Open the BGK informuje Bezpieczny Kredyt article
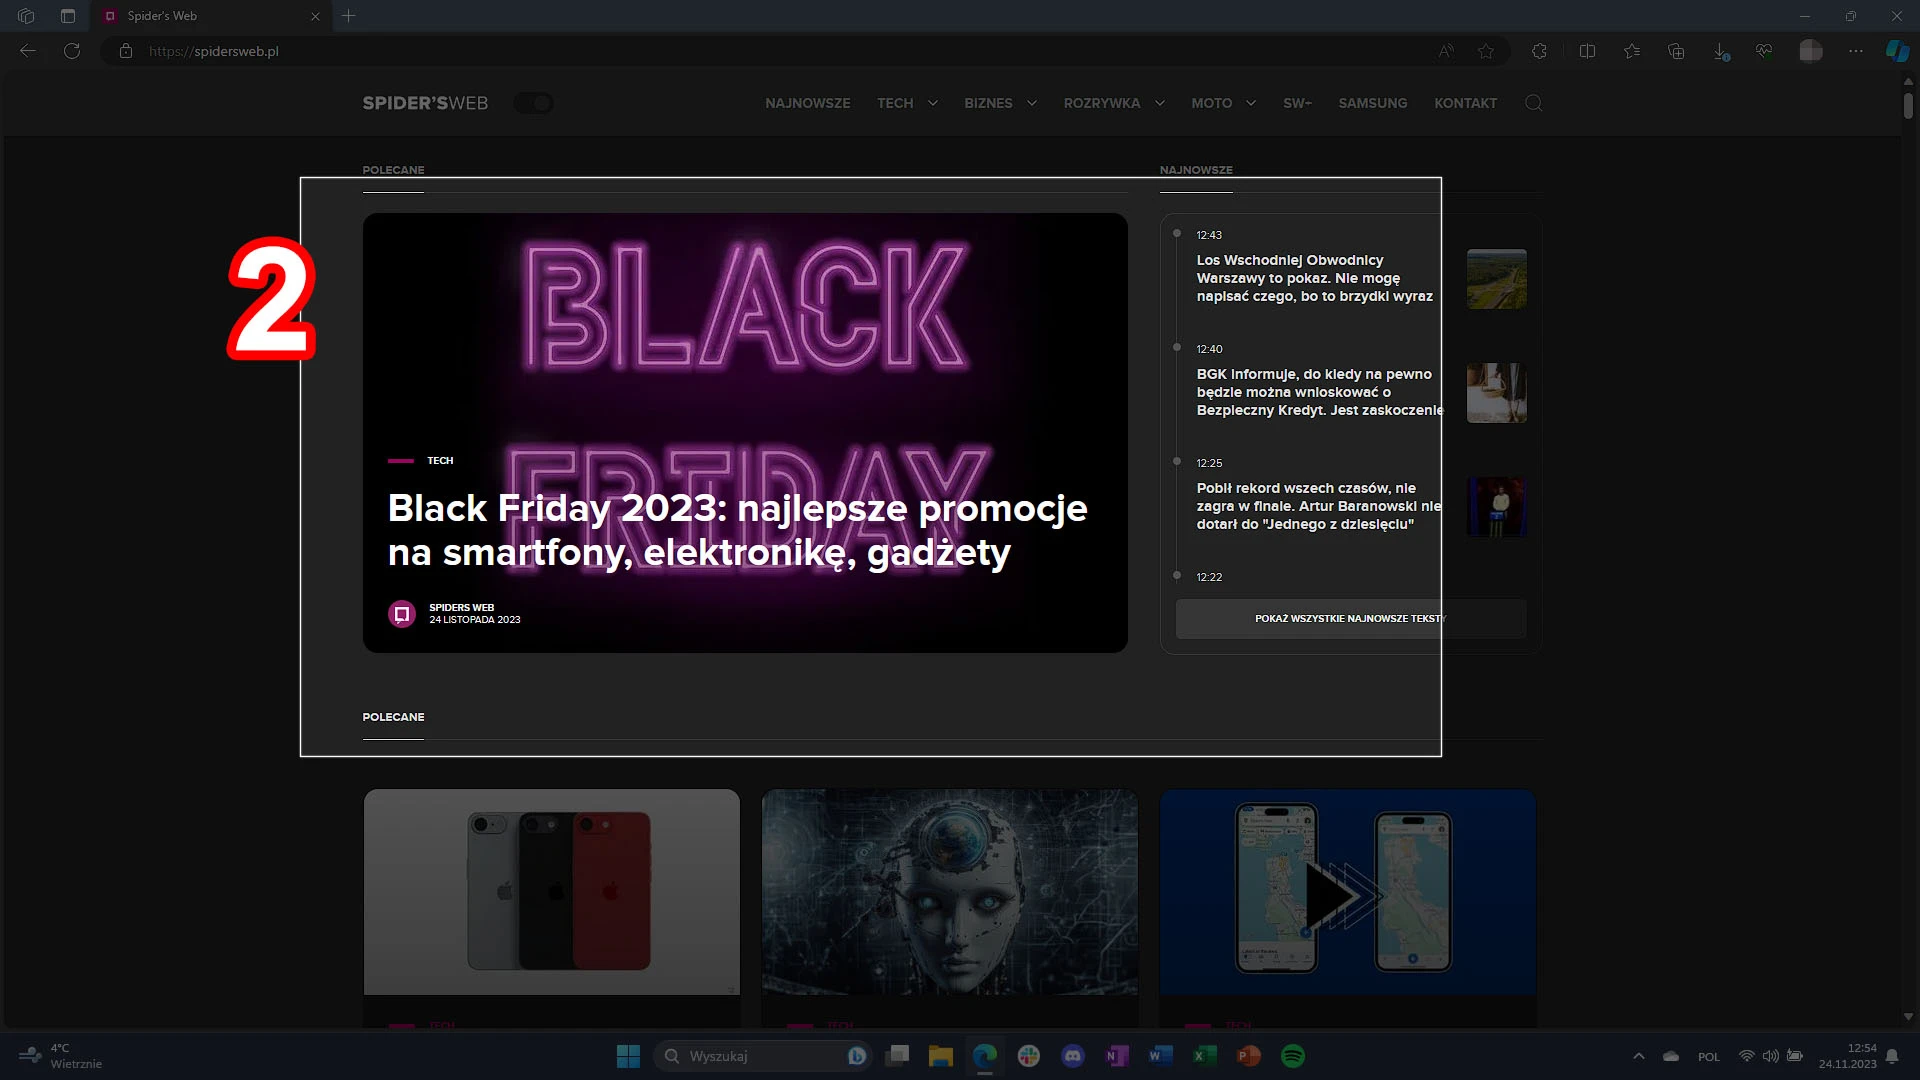 (1320, 392)
